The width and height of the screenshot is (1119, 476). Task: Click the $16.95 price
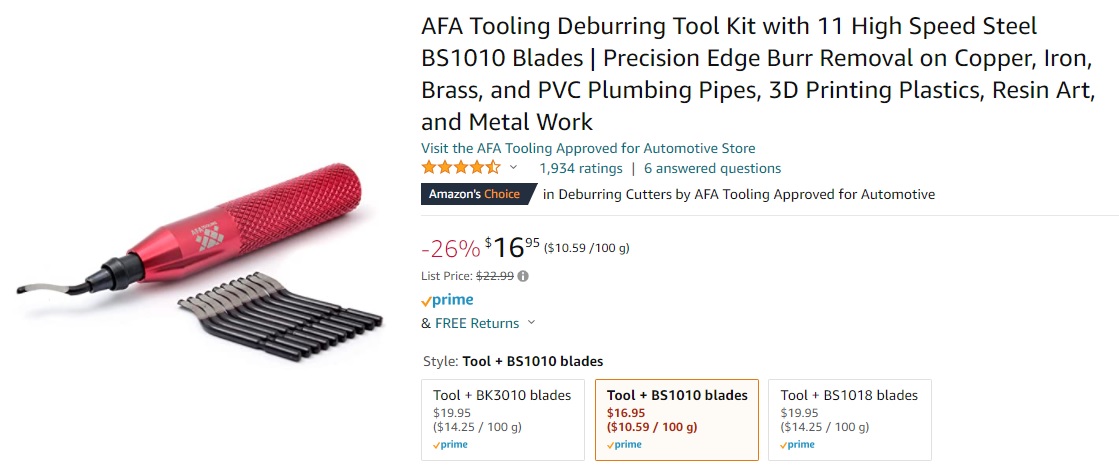[513, 248]
